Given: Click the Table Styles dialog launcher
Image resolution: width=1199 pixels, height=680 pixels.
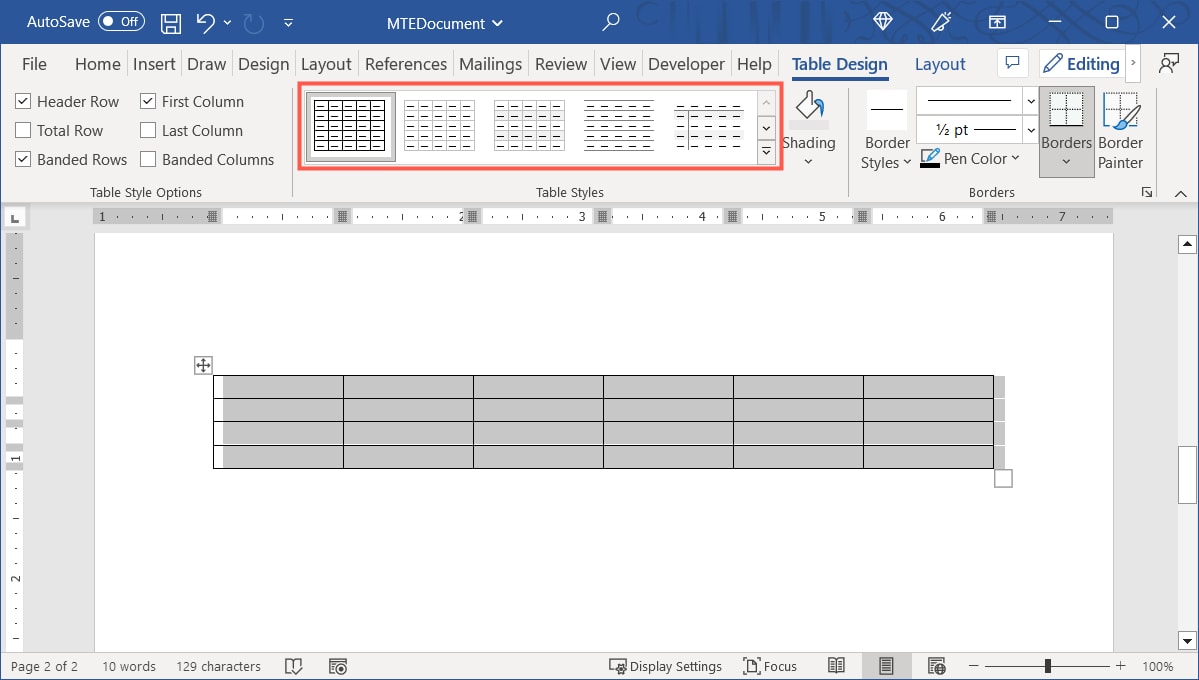Looking at the screenshot, I should tap(1146, 192).
